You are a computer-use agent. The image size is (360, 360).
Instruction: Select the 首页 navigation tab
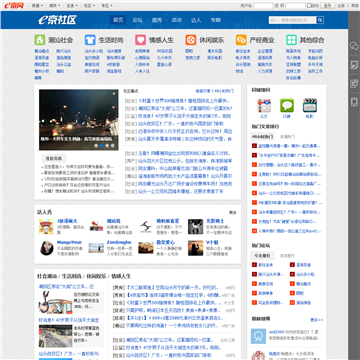pyautogui.click(x=118, y=20)
